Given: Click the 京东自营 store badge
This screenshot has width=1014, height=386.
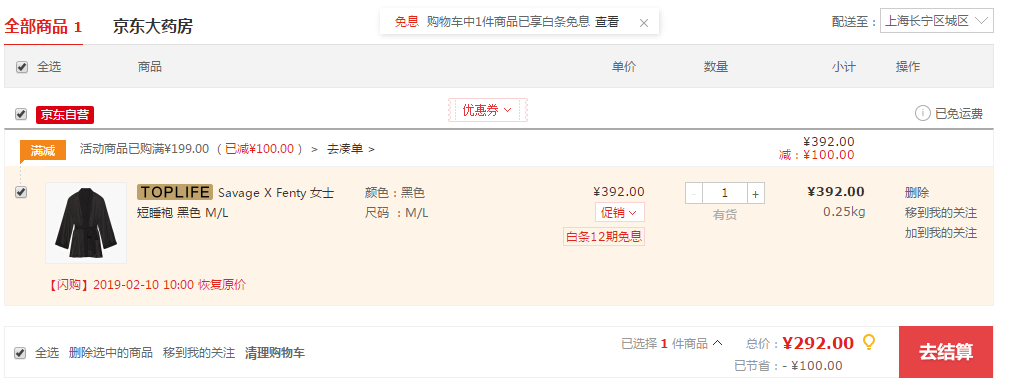Looking at the screenshot, I should click(x=65, y=114).
